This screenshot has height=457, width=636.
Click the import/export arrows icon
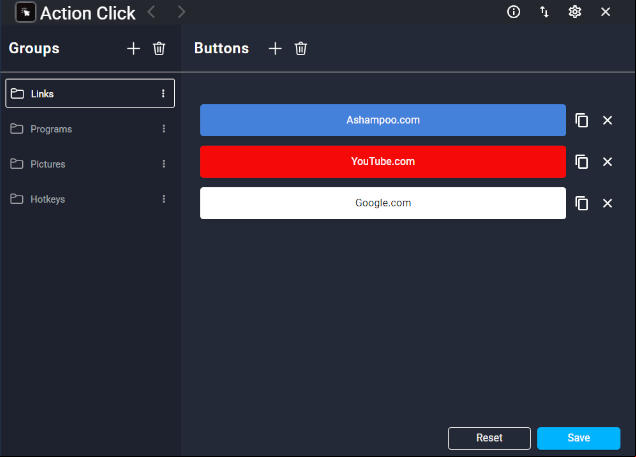[x=544, y=12]
